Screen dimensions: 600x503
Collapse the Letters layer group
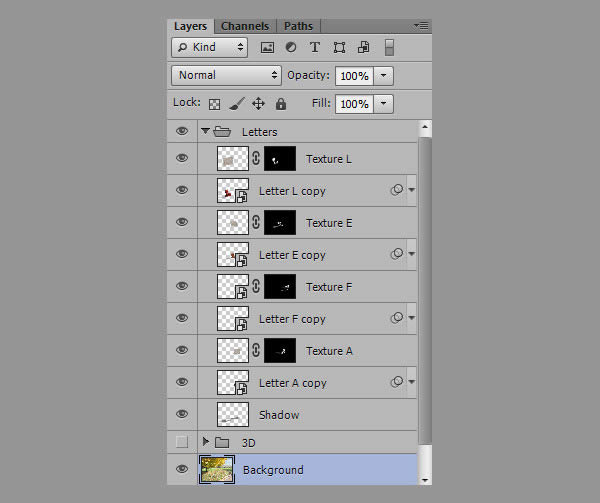pyautogui.click(x=206, y=131)
